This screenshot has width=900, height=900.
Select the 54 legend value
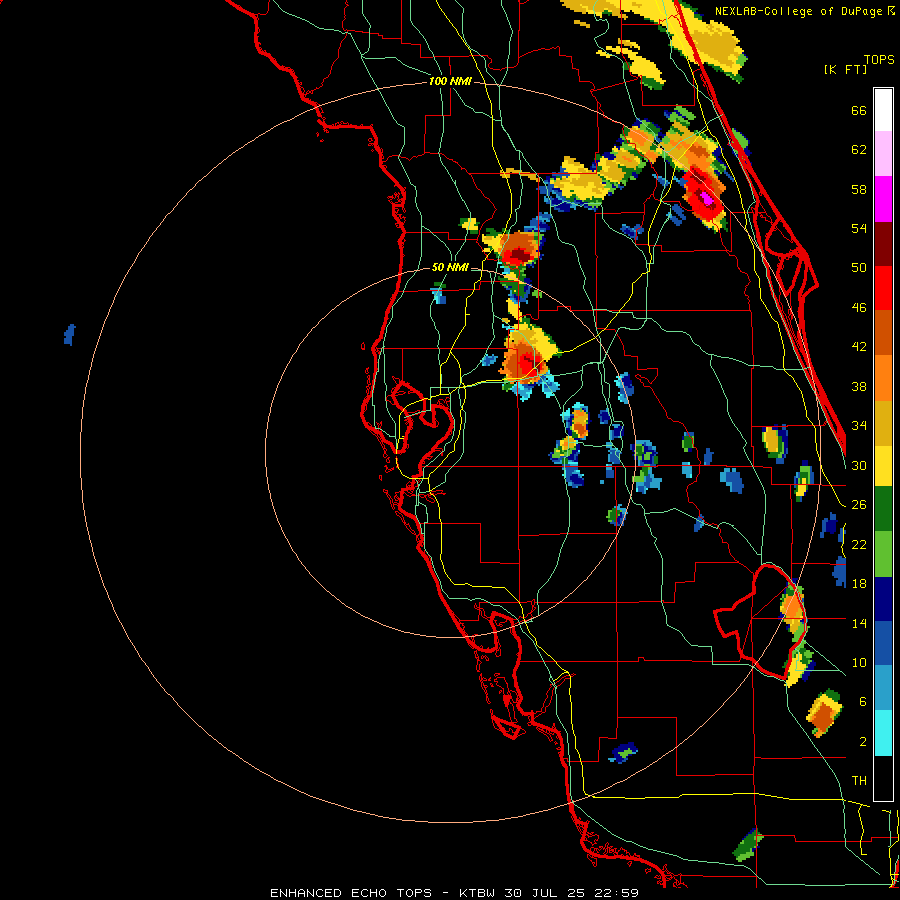point(859,228)
